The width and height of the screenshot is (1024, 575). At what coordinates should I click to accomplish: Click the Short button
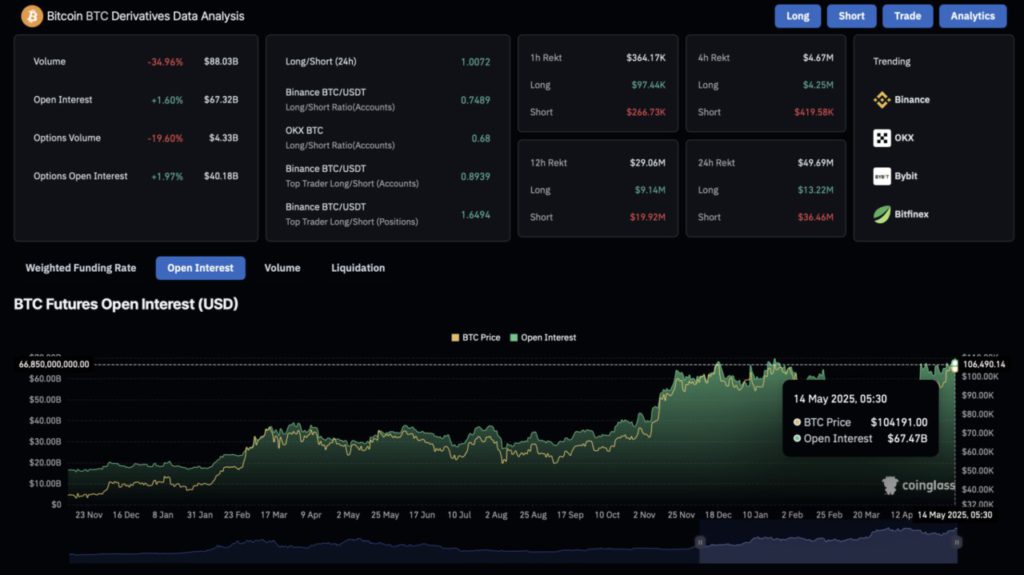click(851, 16)
